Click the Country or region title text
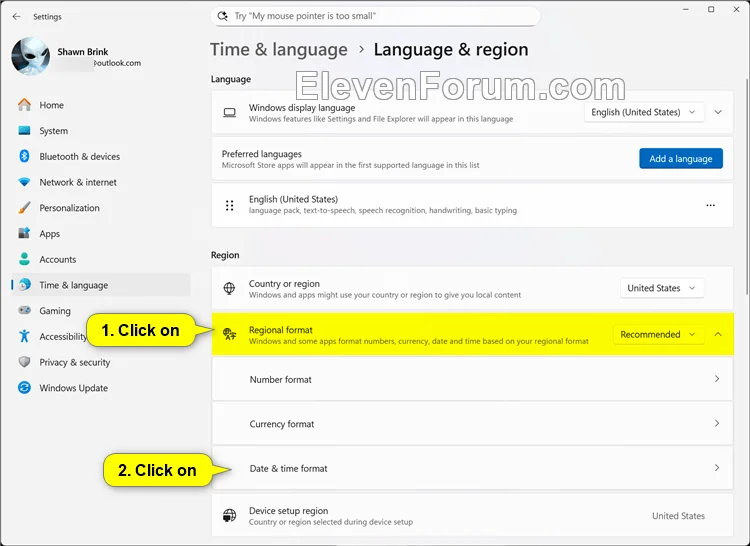The image size is (750, 546). [x=284, y=284]
